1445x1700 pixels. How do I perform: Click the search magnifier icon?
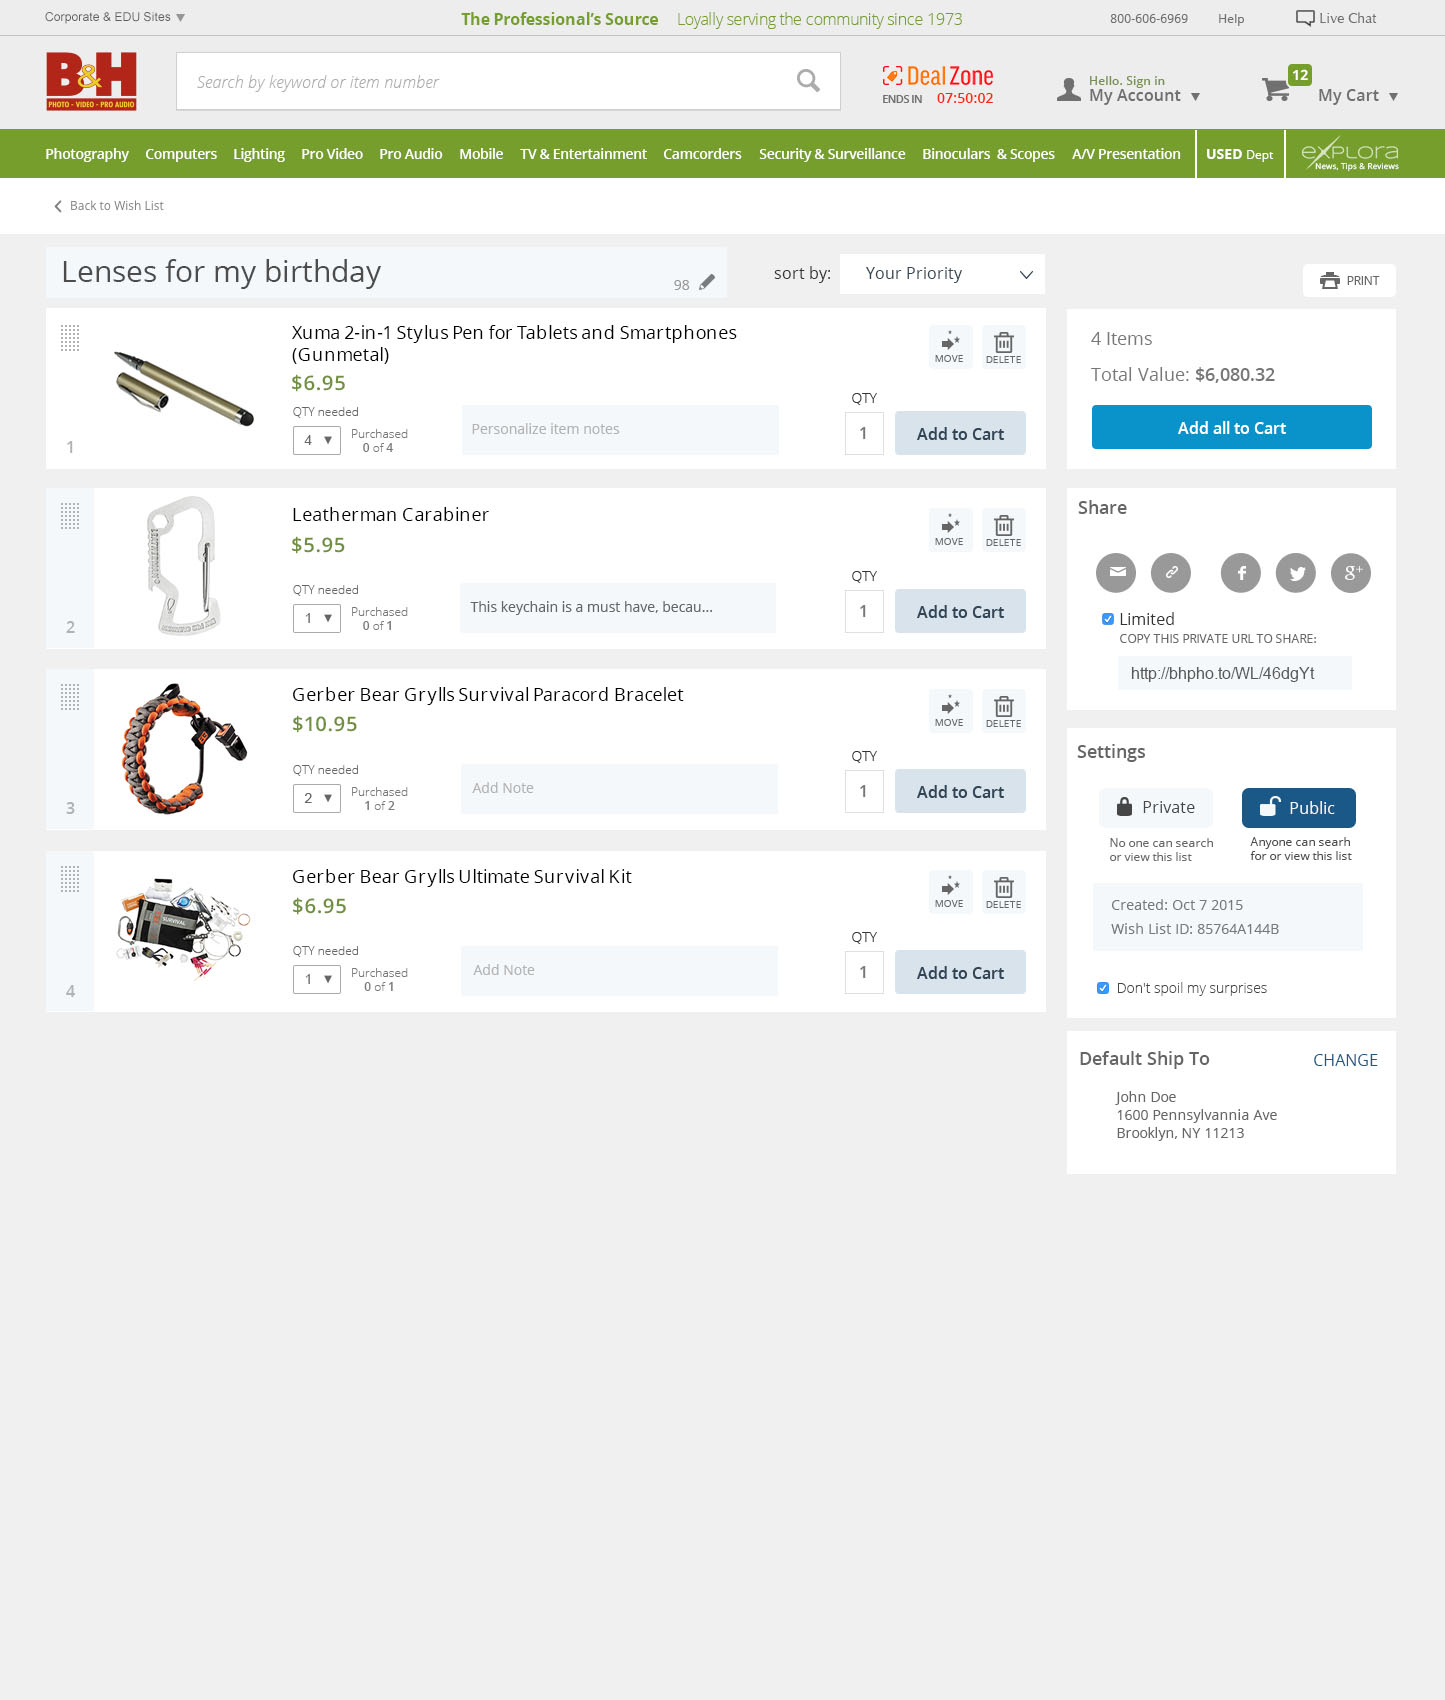click(x=808, y=81)
